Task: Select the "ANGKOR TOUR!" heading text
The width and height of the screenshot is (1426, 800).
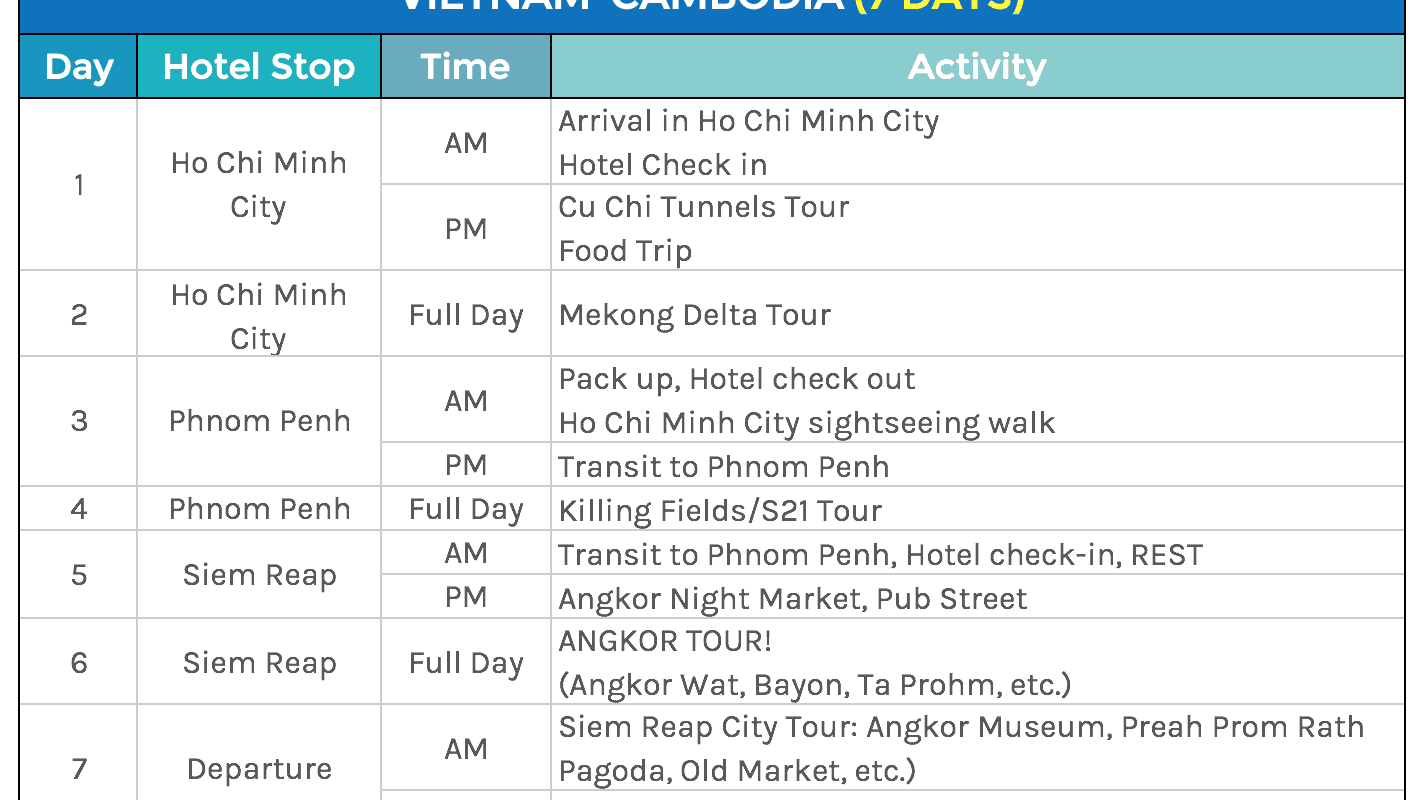Action: (665, 641)
